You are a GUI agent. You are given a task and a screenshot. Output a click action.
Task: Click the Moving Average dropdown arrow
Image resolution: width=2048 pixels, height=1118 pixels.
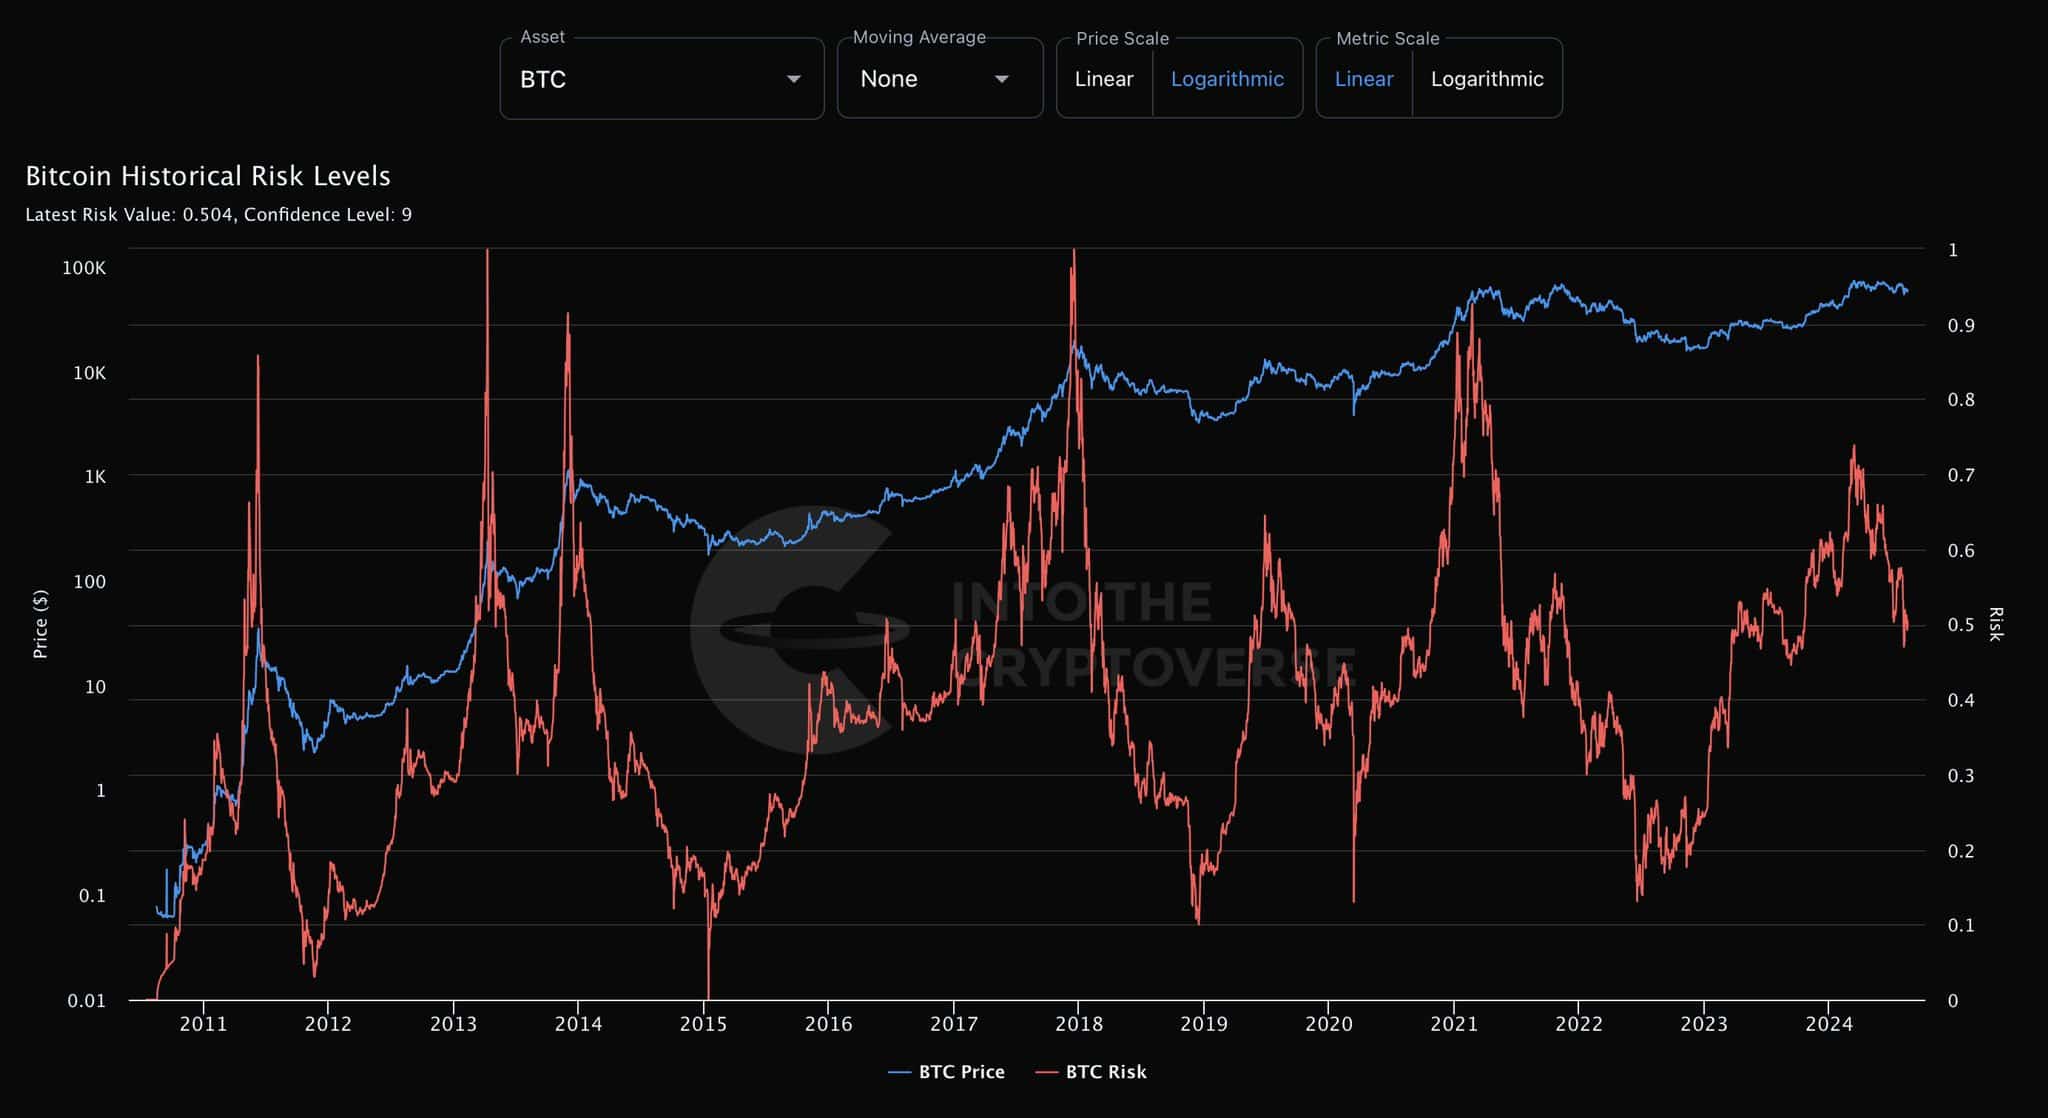click(1001, 79)
